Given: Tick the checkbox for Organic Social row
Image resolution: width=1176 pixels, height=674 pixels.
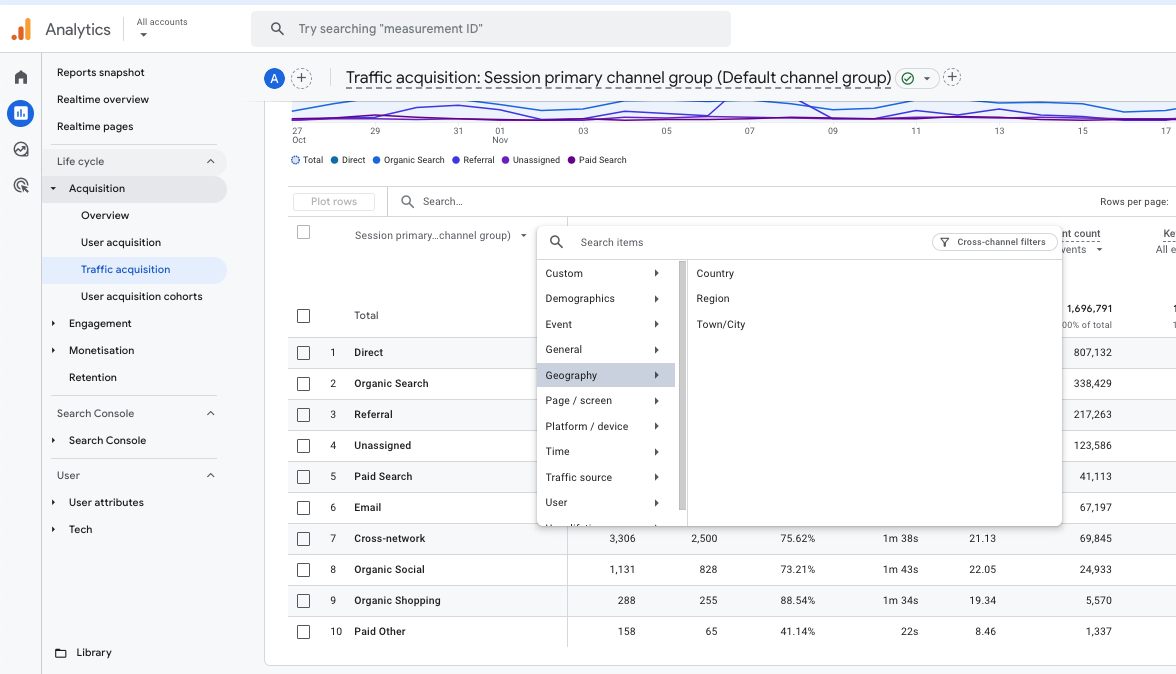Looking at the screenshot, I should 304,571.
